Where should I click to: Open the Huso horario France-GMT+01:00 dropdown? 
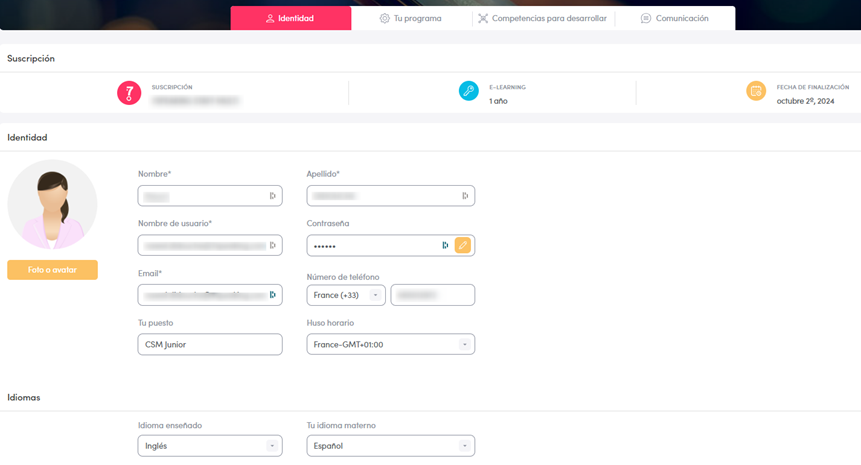(x=390, y=344)
